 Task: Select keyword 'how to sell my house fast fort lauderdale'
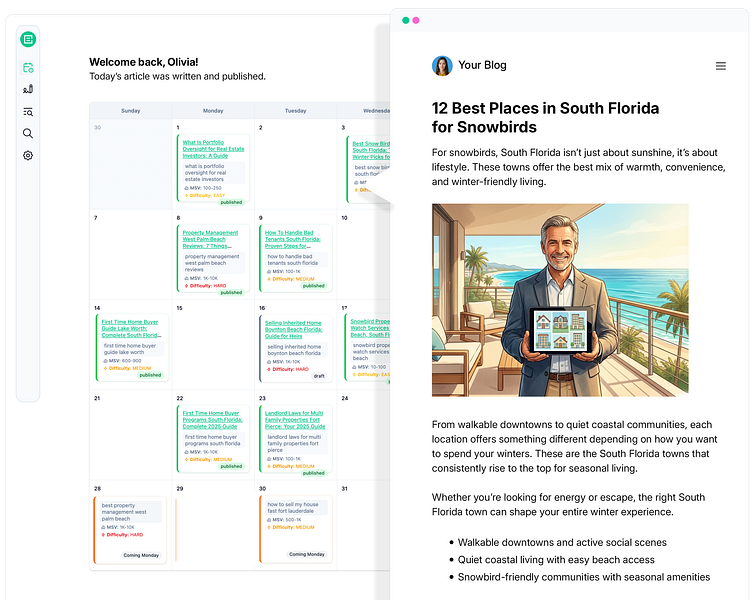[x=296, y=507]
